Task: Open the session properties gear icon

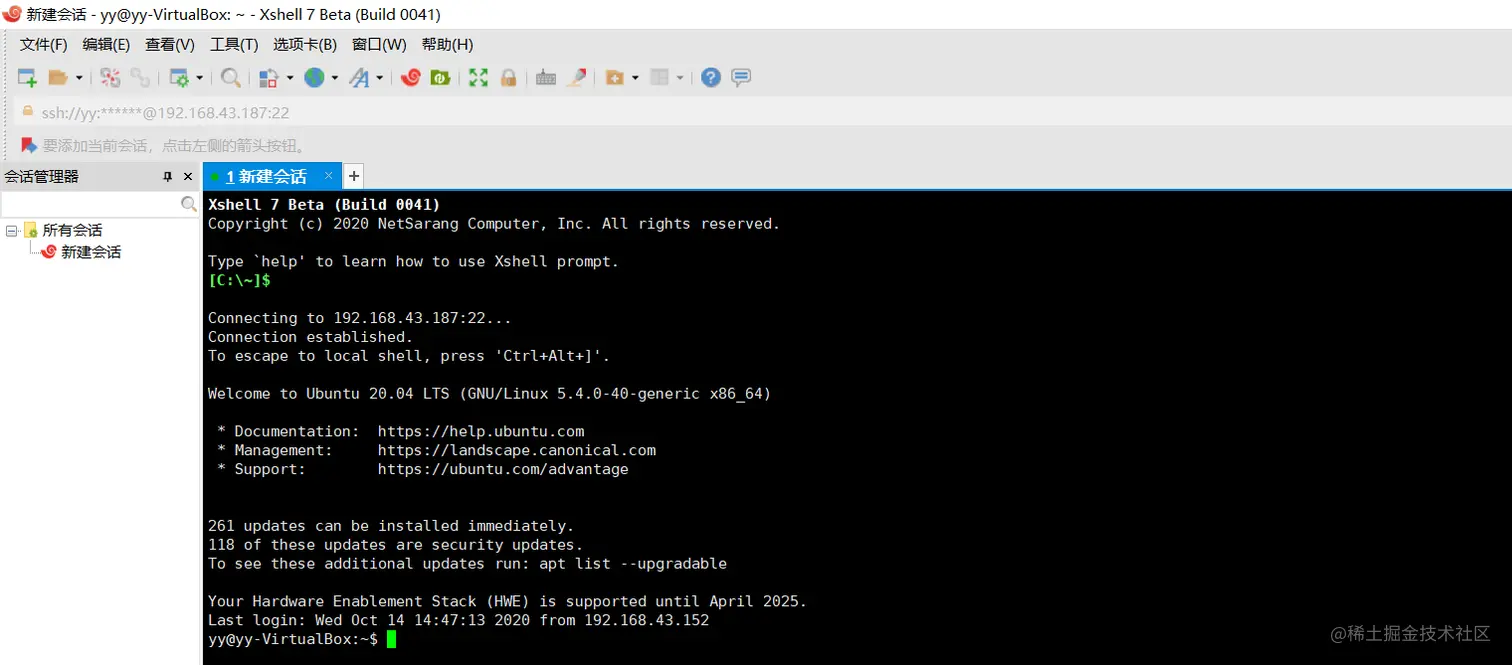Action: pos(180,77)
